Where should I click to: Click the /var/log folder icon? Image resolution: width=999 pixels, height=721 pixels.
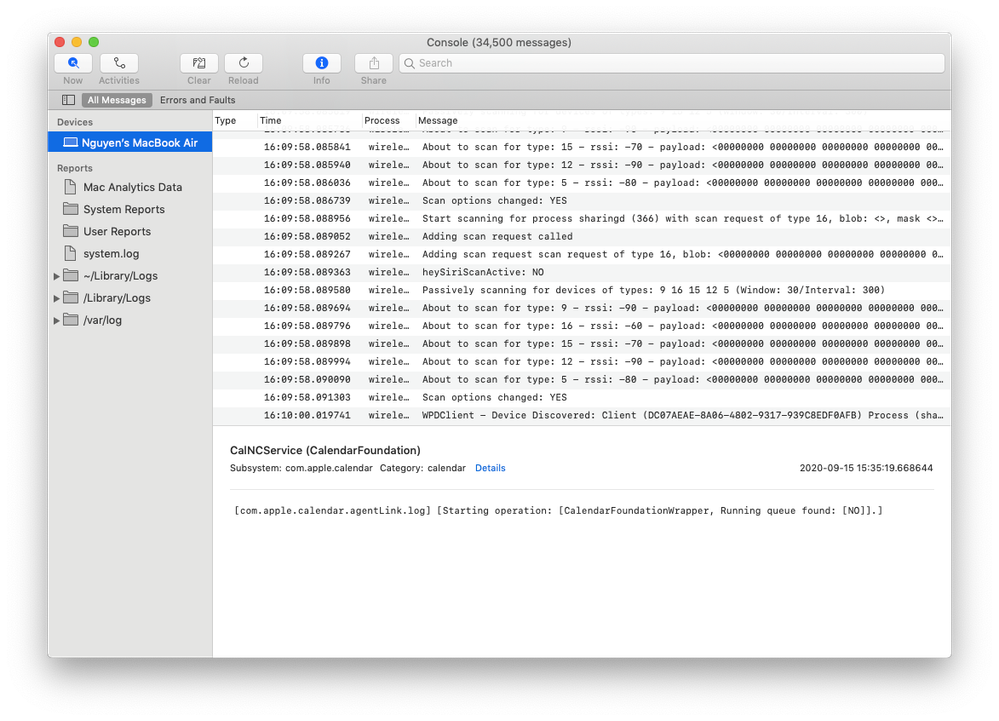coord(71,320)
